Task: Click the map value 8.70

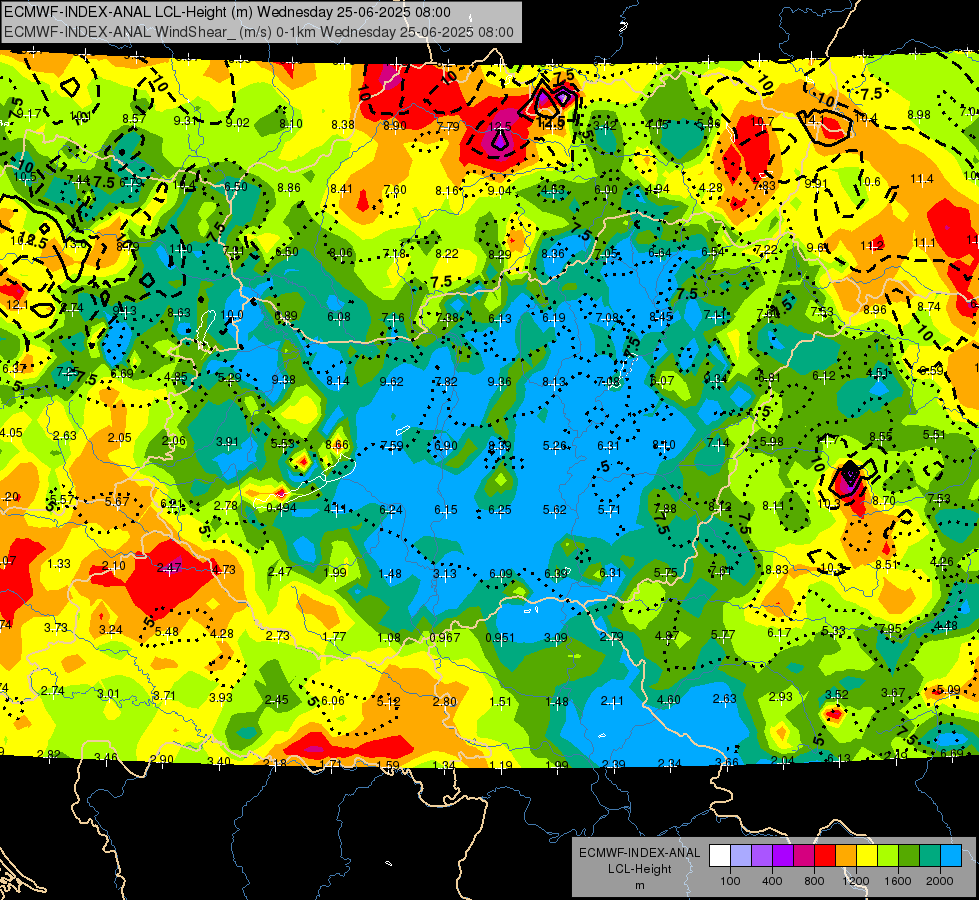Action: coord(884,501)
